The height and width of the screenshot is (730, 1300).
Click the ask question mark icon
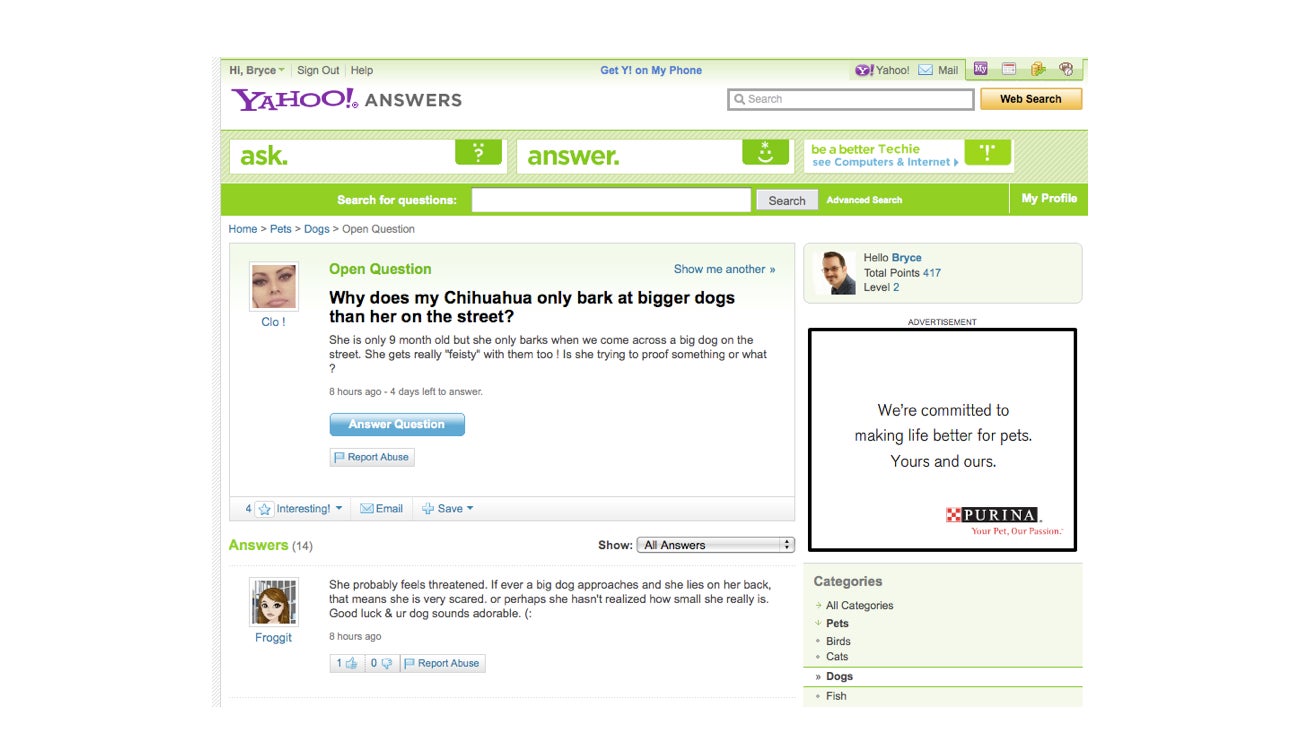[x=478, y=153]
